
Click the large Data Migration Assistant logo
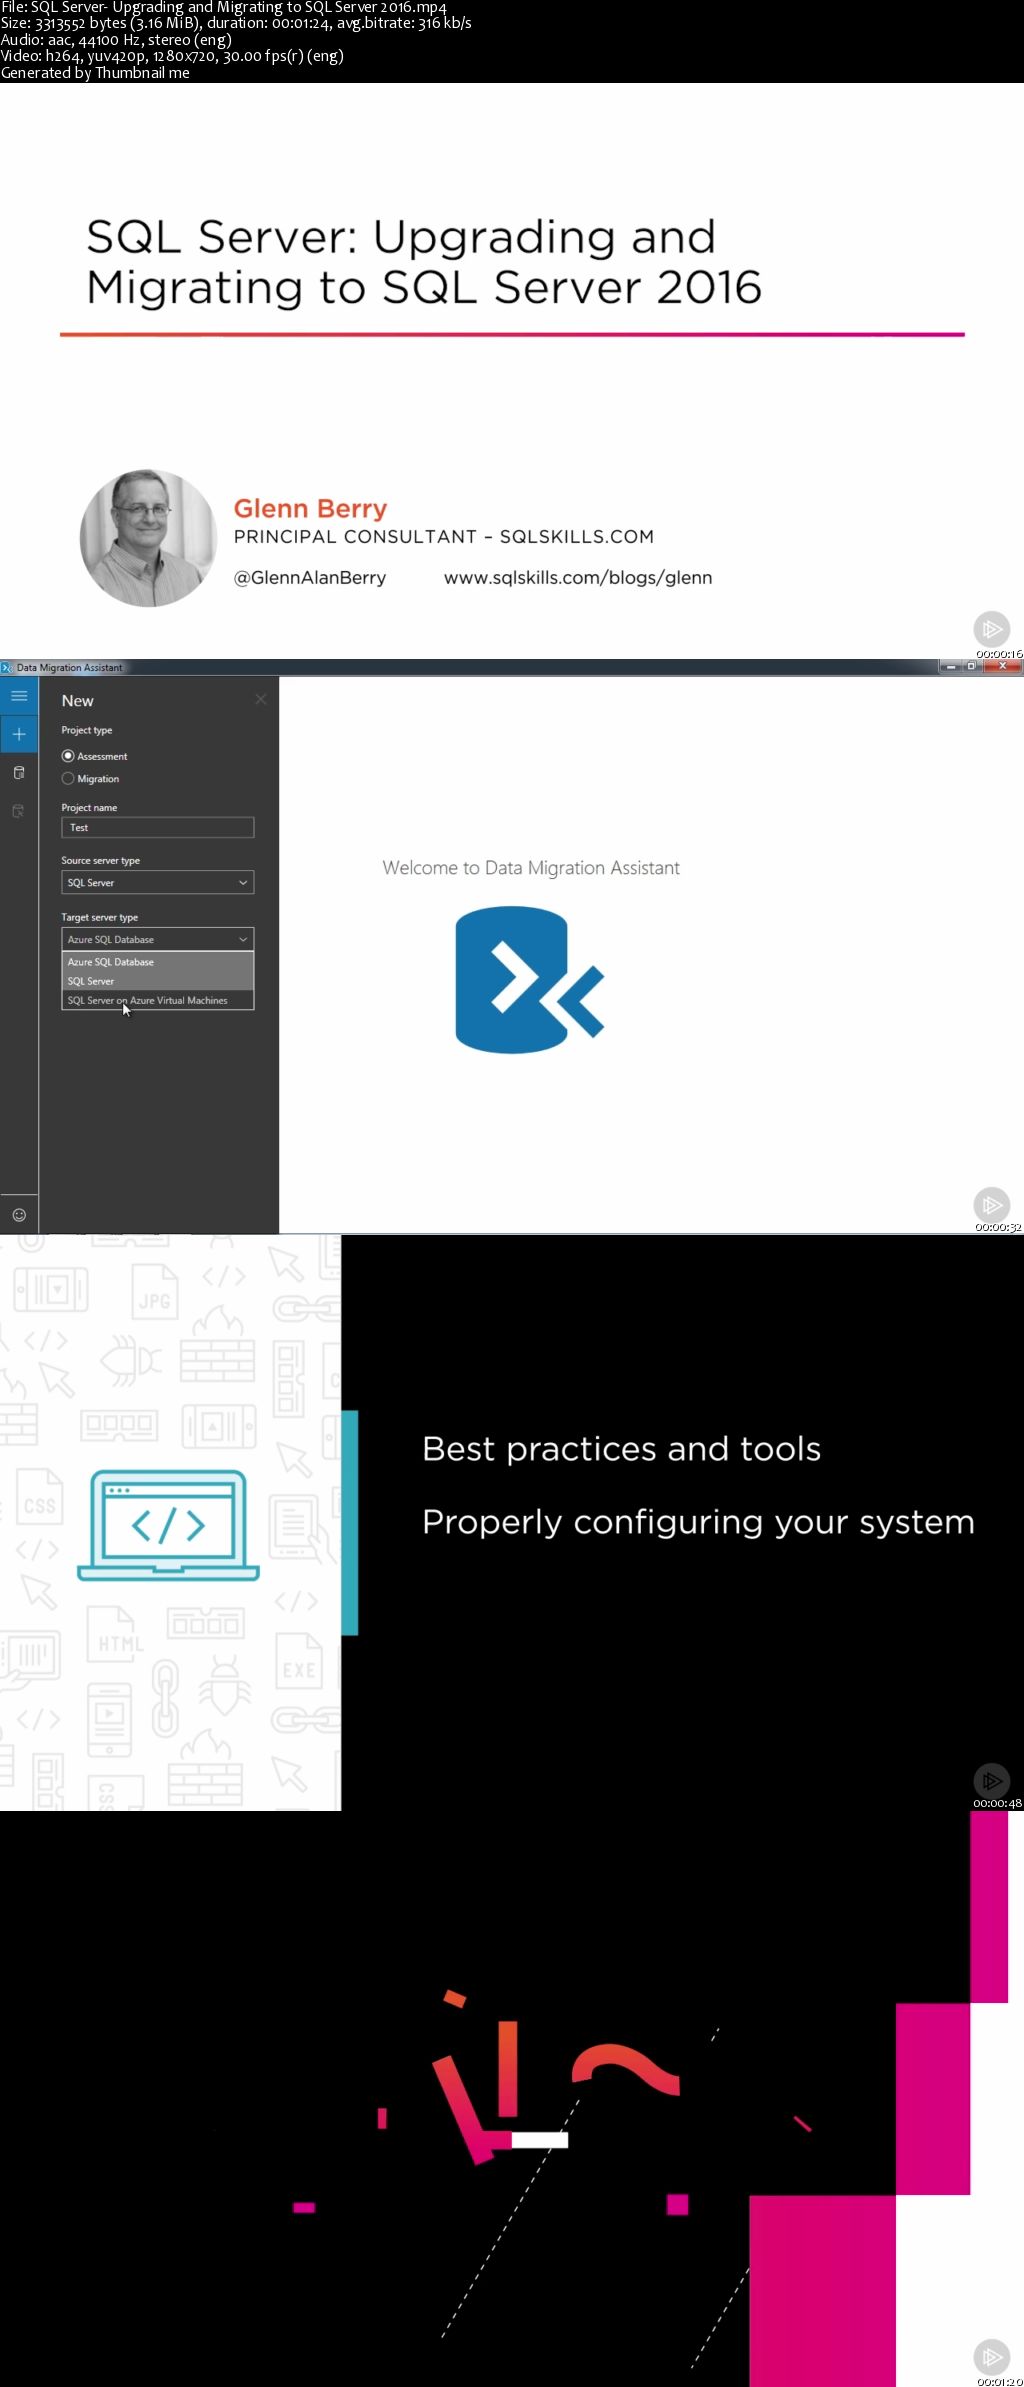pyautogui.click(x=530, y=979)
